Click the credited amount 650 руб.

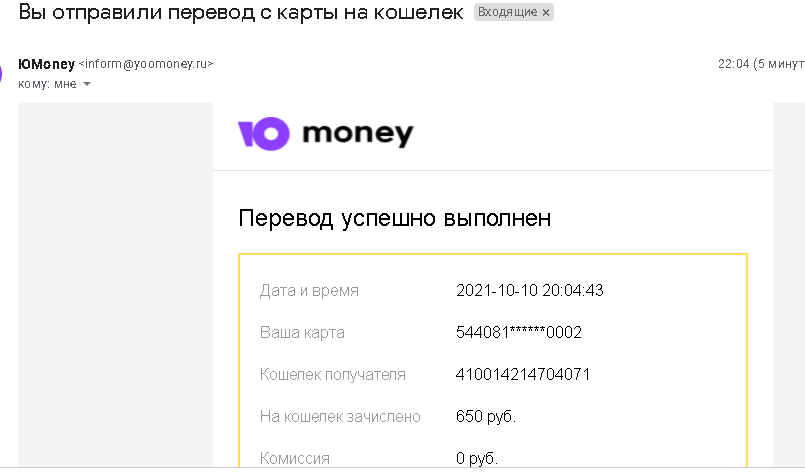[x=486, y=416]
